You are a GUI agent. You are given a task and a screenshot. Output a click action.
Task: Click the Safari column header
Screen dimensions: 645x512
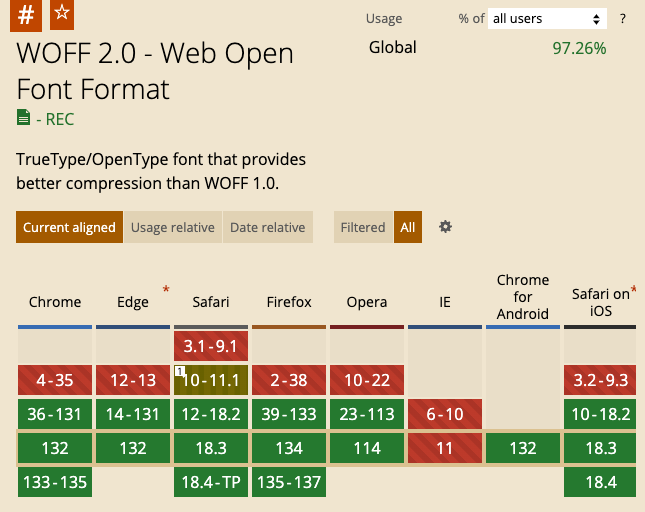point(211,302)
